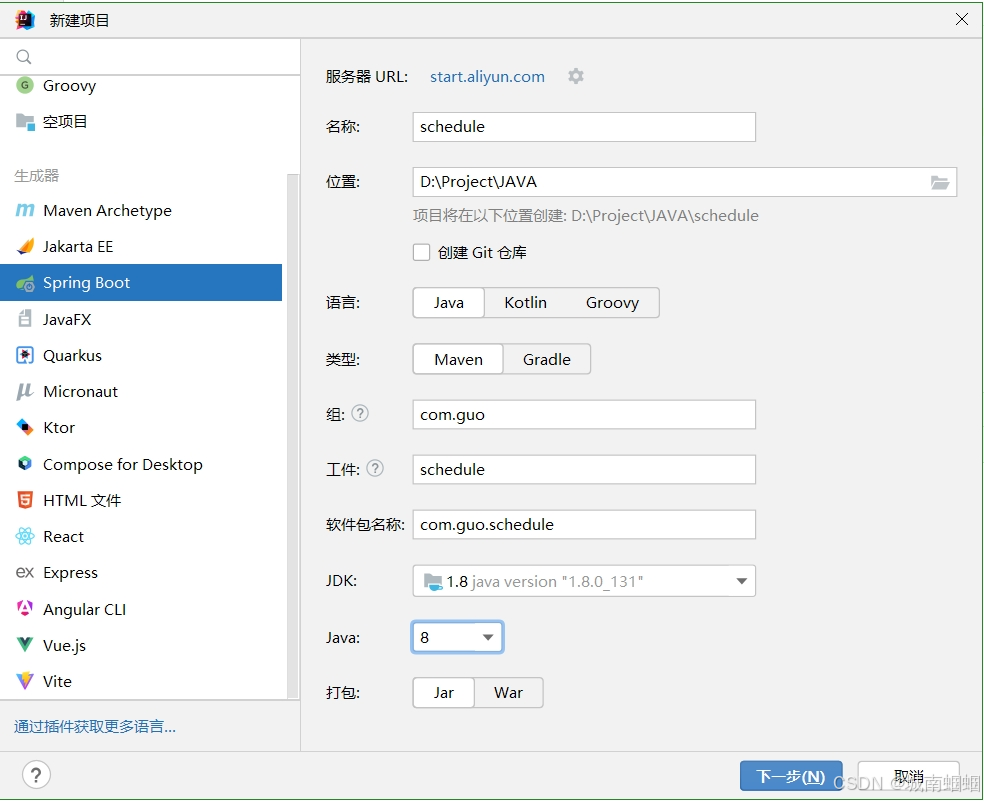This screenshot has width=984, height=801.
Task: Select Maven Archetype generator
Action: coord(141,210)
